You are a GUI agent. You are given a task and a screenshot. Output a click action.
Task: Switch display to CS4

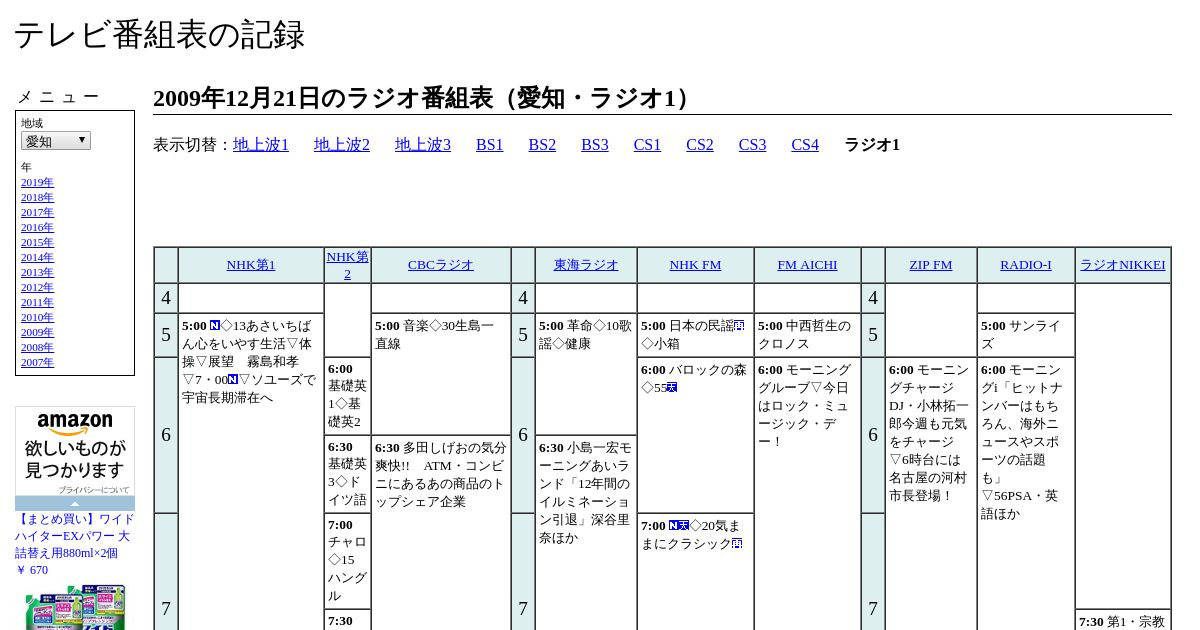(805, 145)
